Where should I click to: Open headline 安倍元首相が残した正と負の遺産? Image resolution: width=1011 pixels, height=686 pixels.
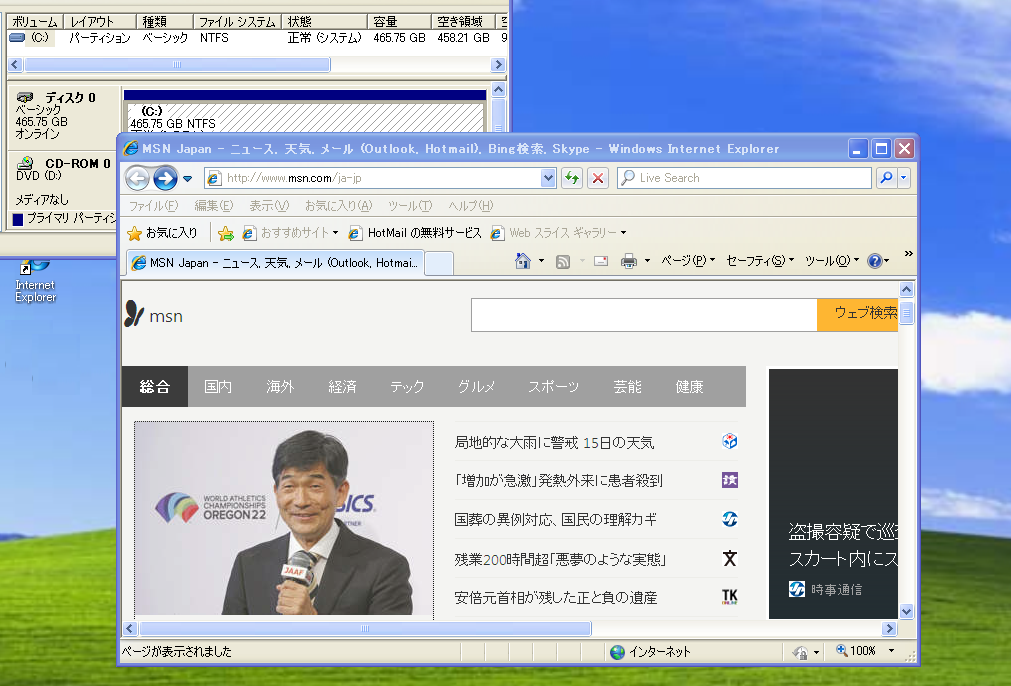tap(556, 597)
